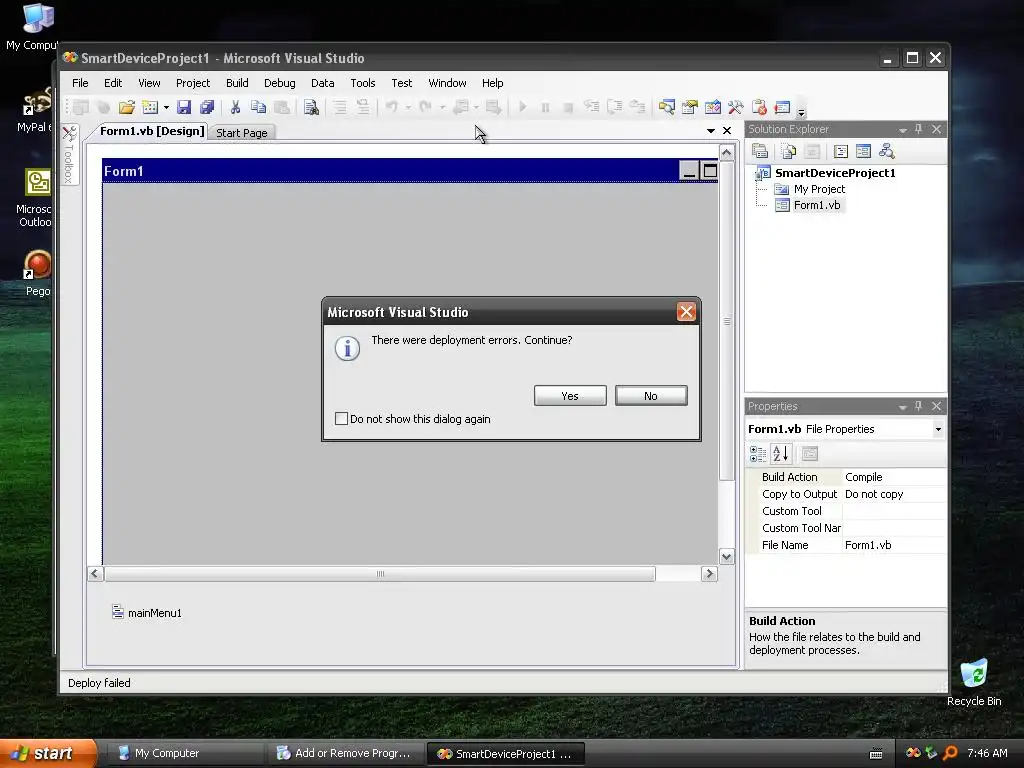Open Solution Explorer window position dropdown
The image size is (1024, 768).
[x=903, y=130]
